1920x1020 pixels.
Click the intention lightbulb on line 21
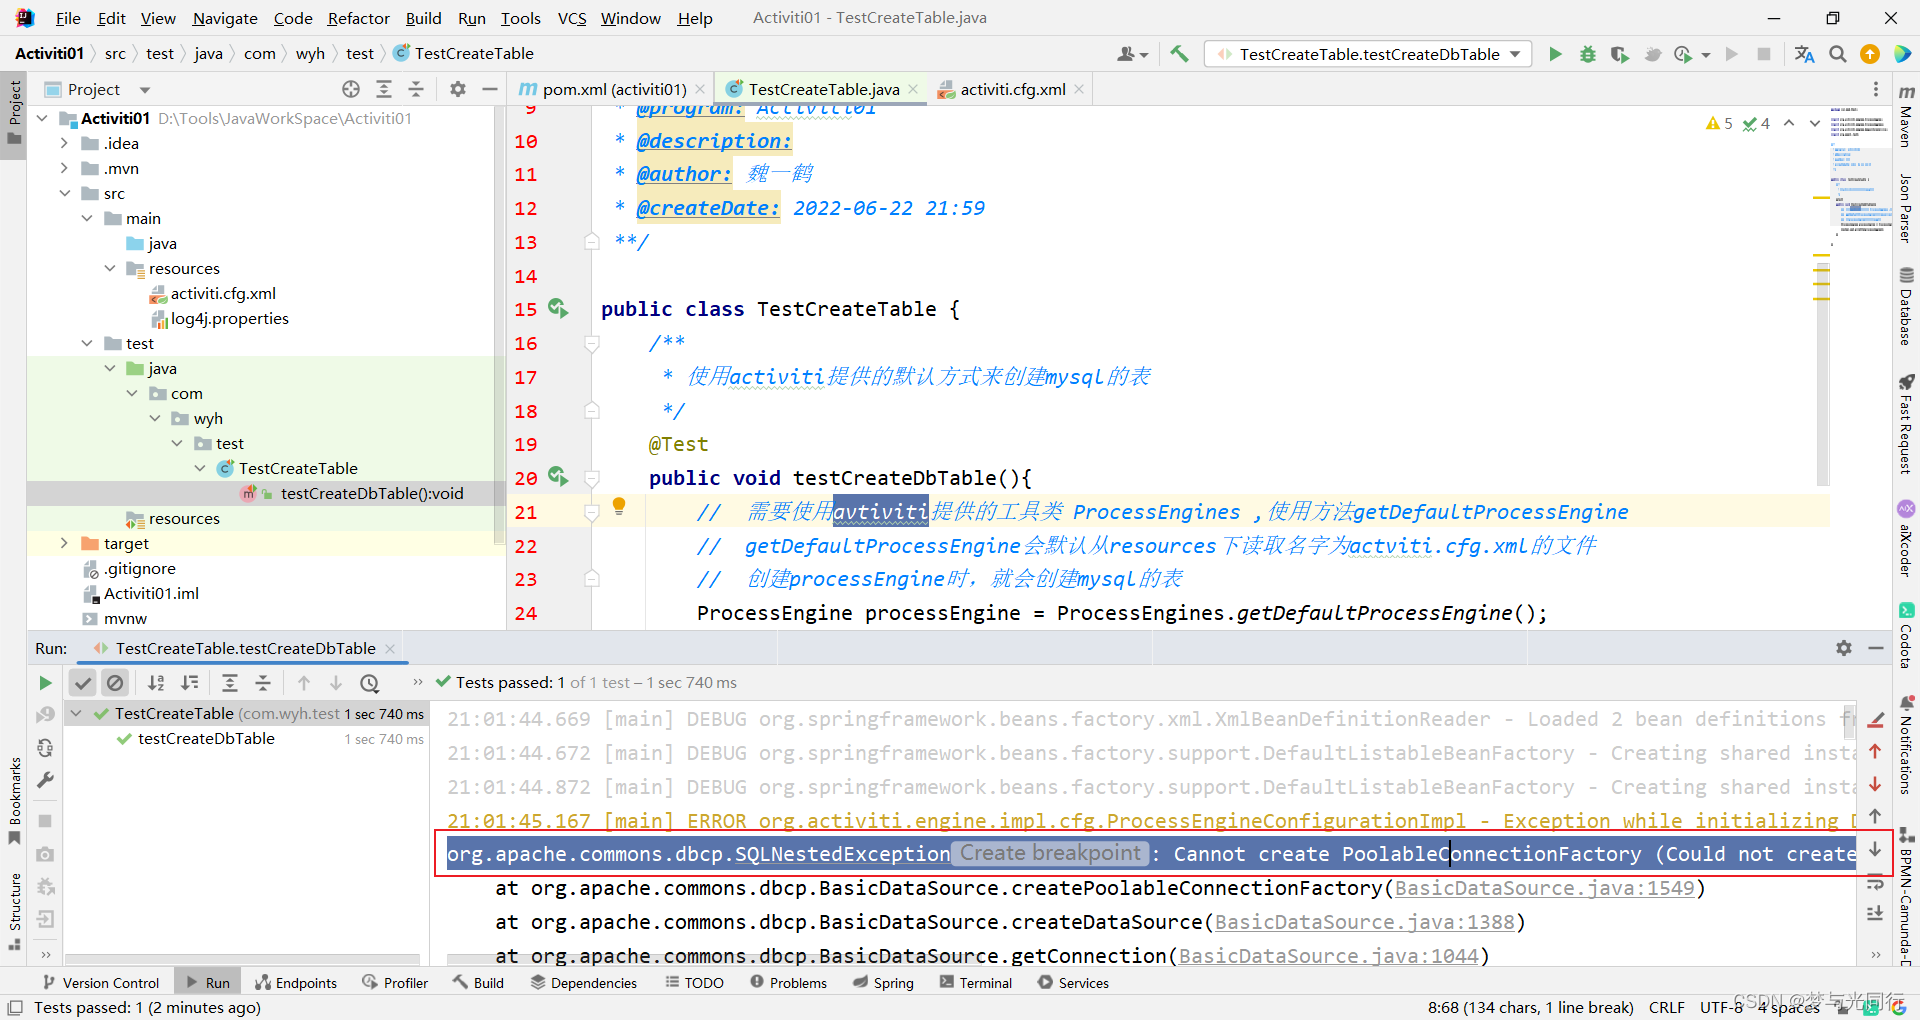pyautogui.click(x=619, y=507)
